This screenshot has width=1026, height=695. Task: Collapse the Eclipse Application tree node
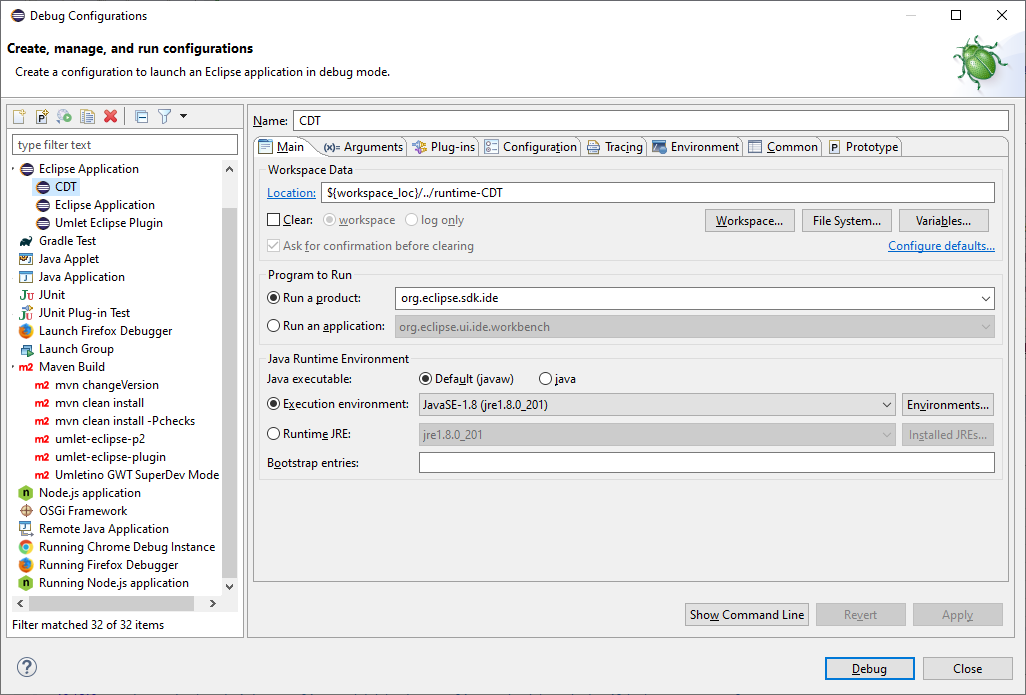(13, 169)
